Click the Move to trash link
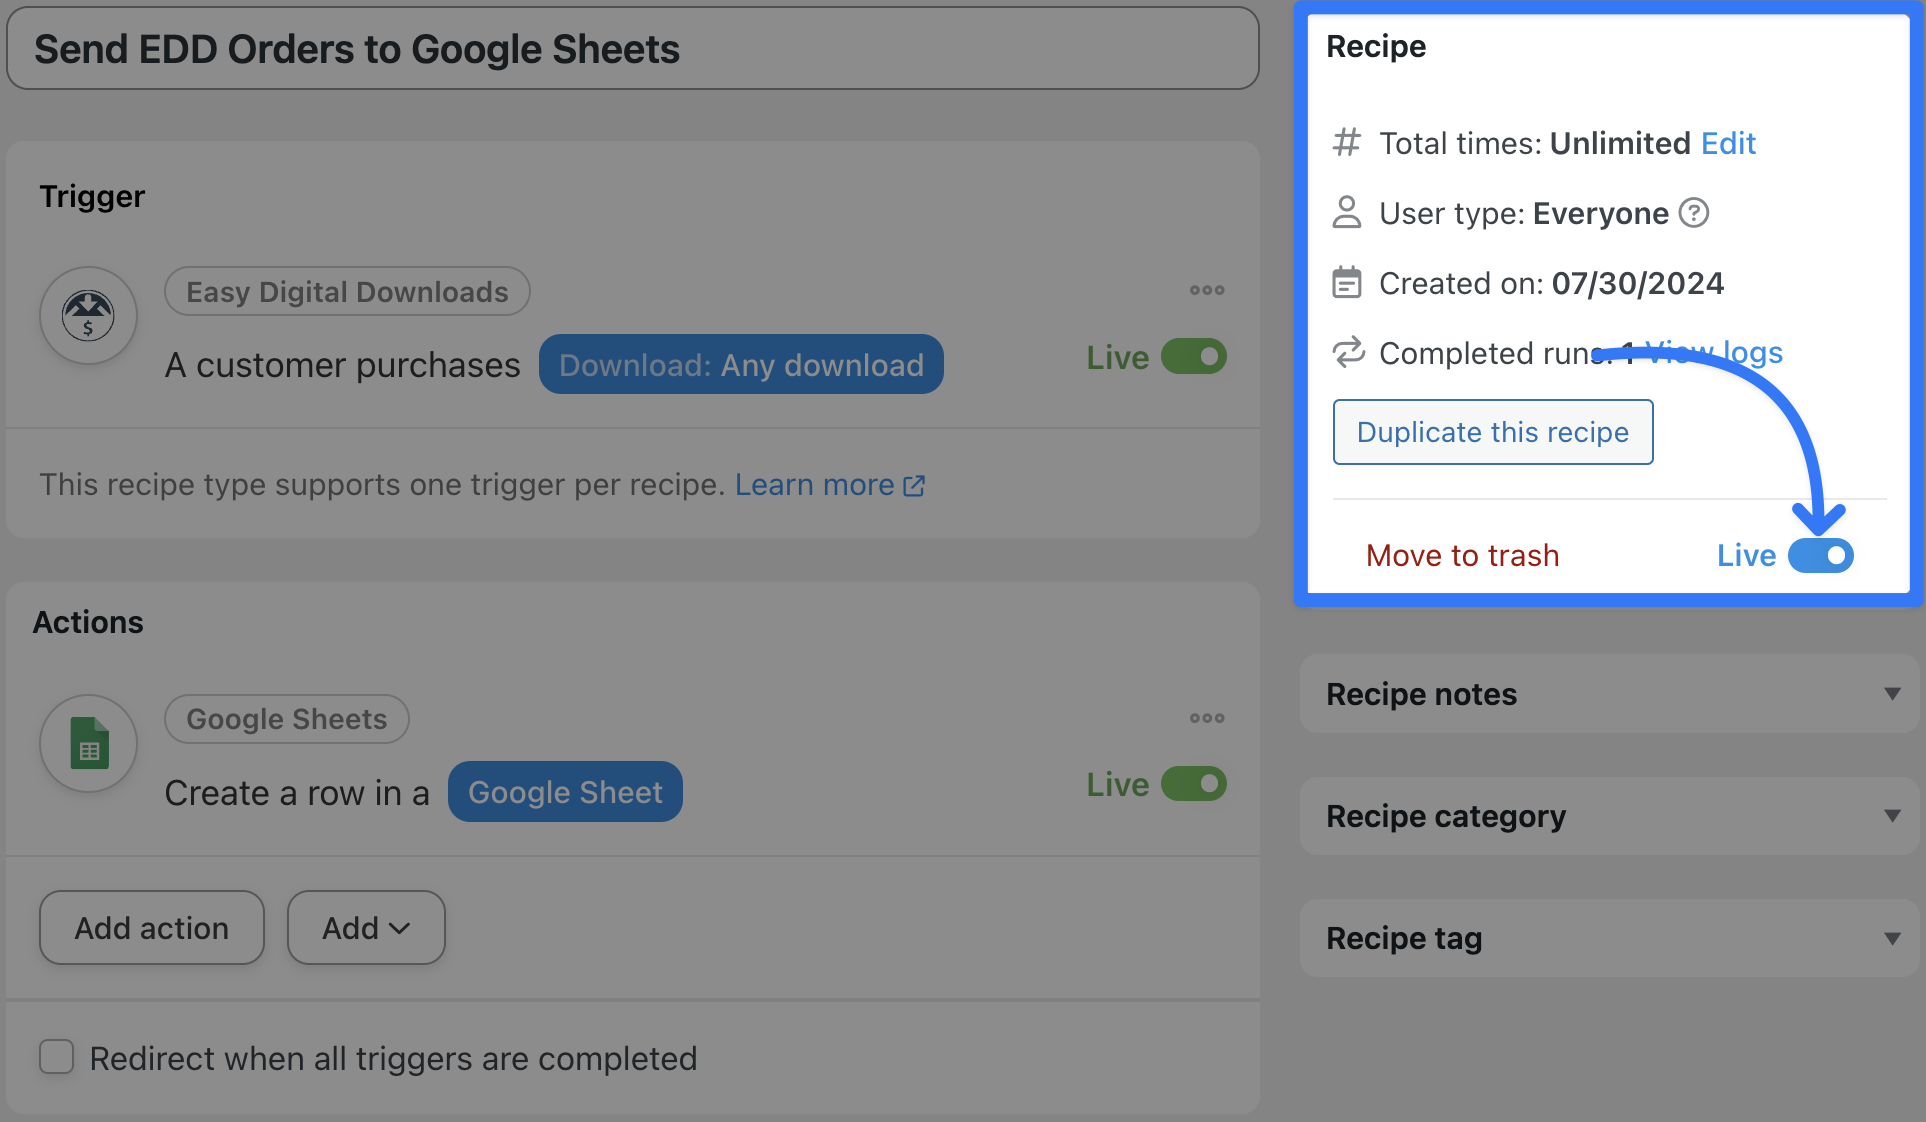 [x=1462, y=556]
